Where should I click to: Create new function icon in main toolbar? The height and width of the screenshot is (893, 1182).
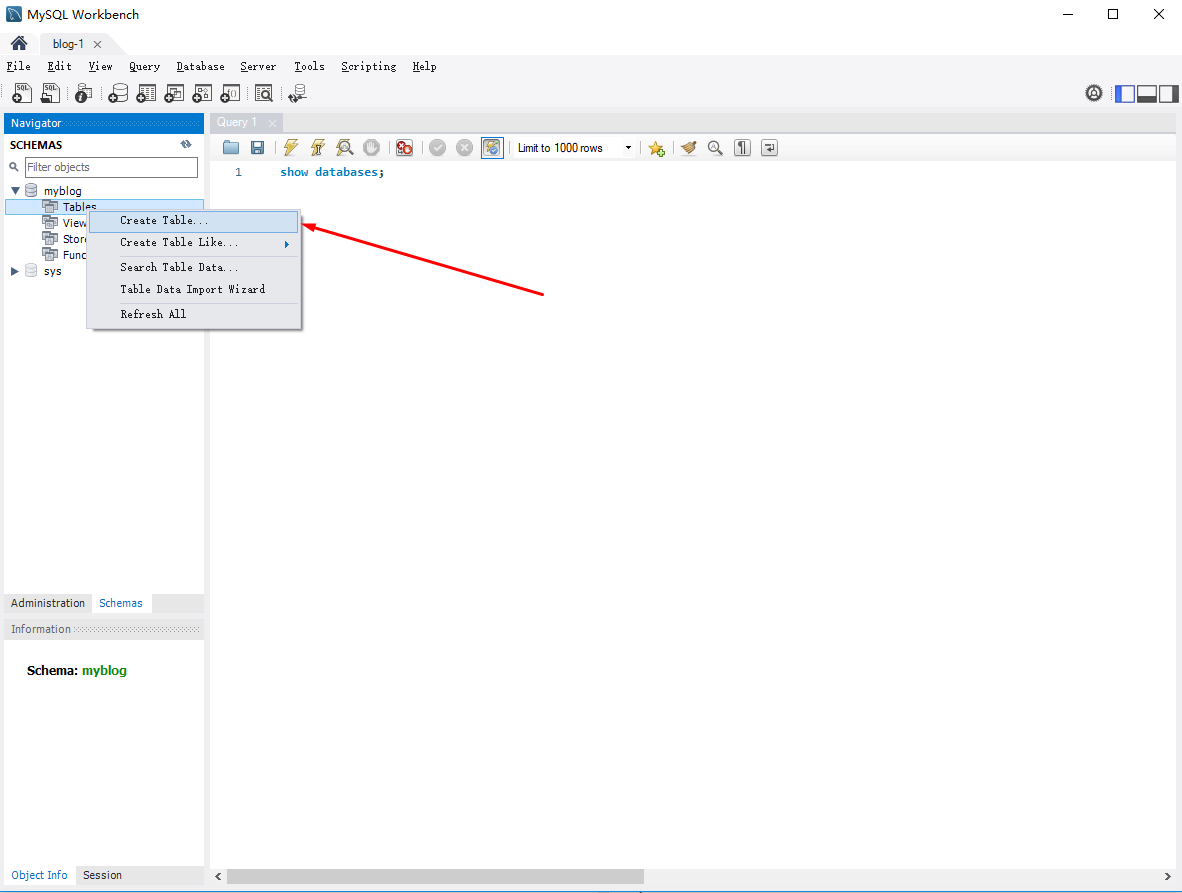tap(230, 93)
